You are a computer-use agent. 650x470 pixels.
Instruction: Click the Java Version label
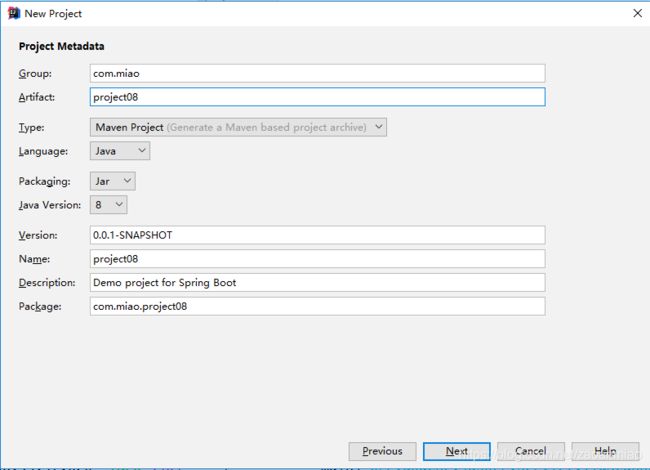pyautogui.click(x=50, y=205)
